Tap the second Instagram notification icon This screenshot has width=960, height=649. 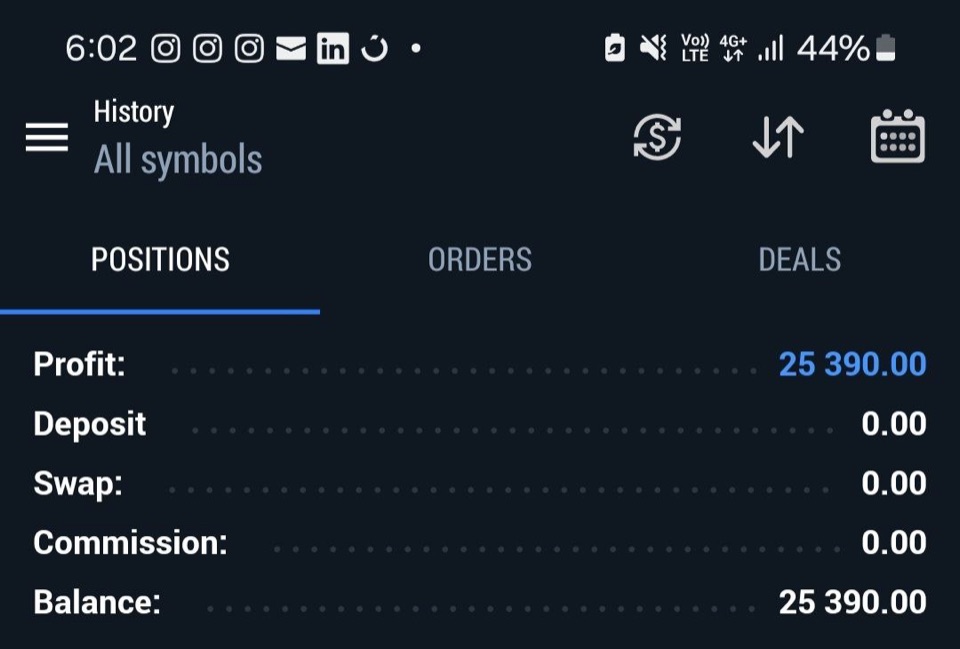click(208, 48)
